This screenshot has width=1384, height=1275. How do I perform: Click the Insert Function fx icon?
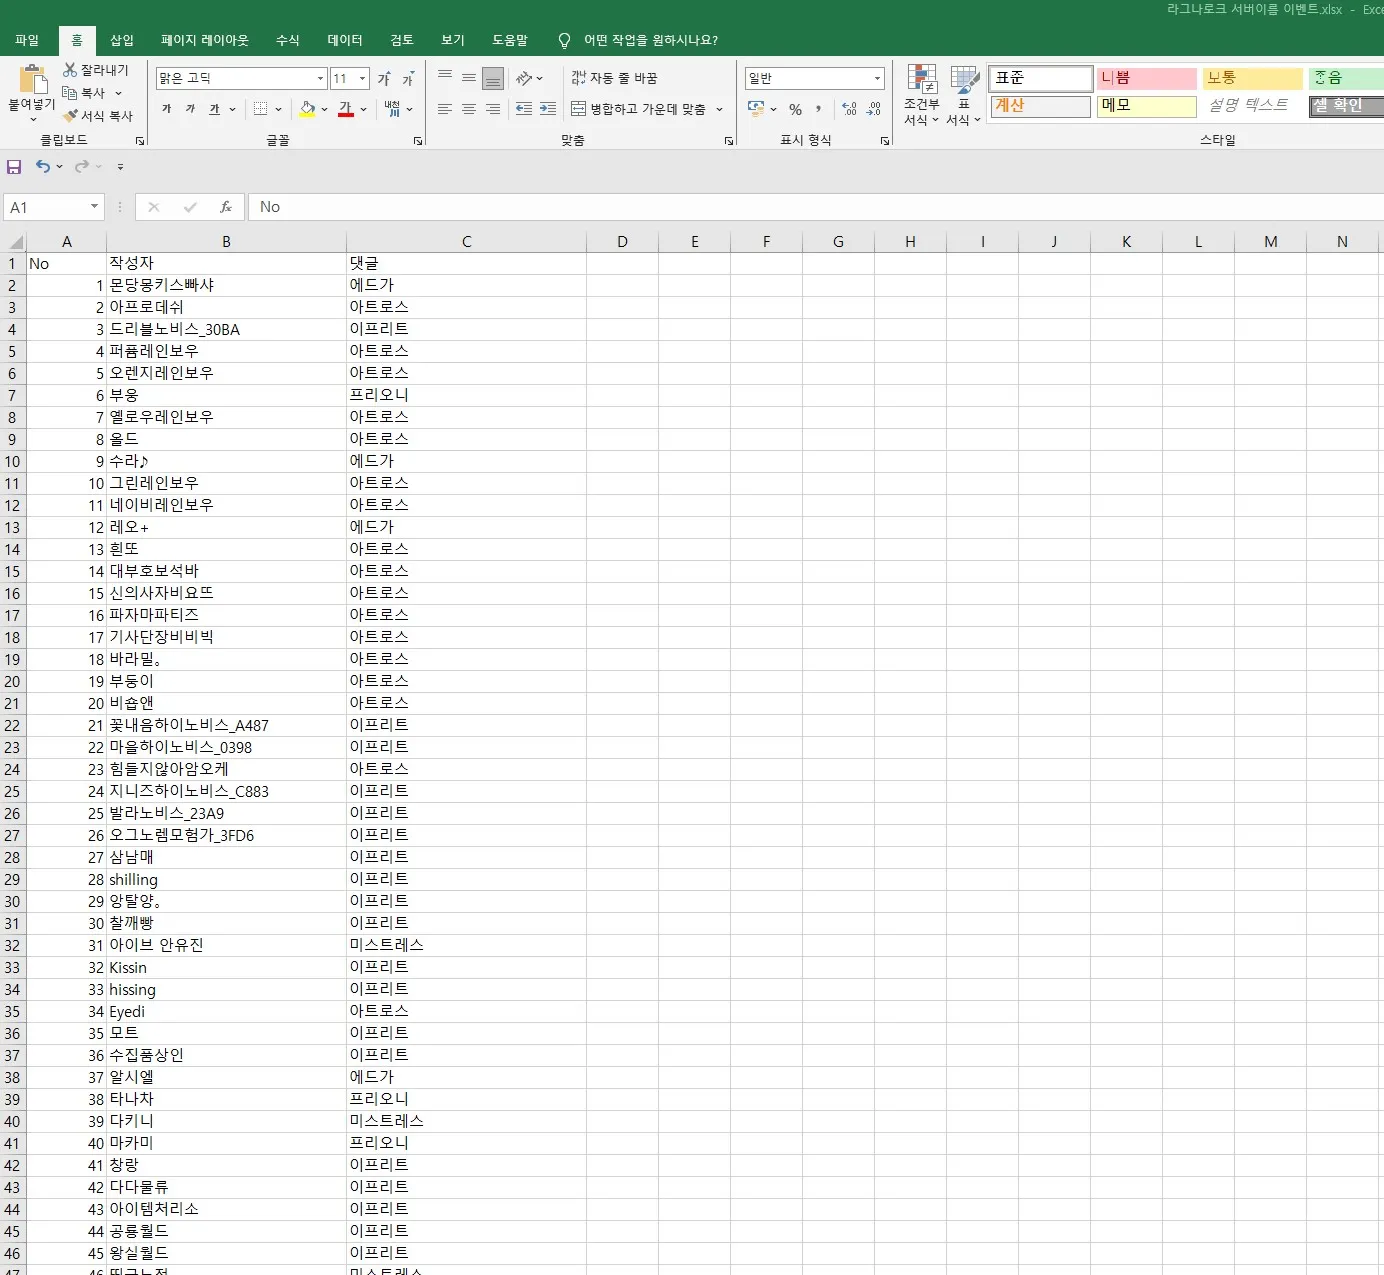click(226, 207)
